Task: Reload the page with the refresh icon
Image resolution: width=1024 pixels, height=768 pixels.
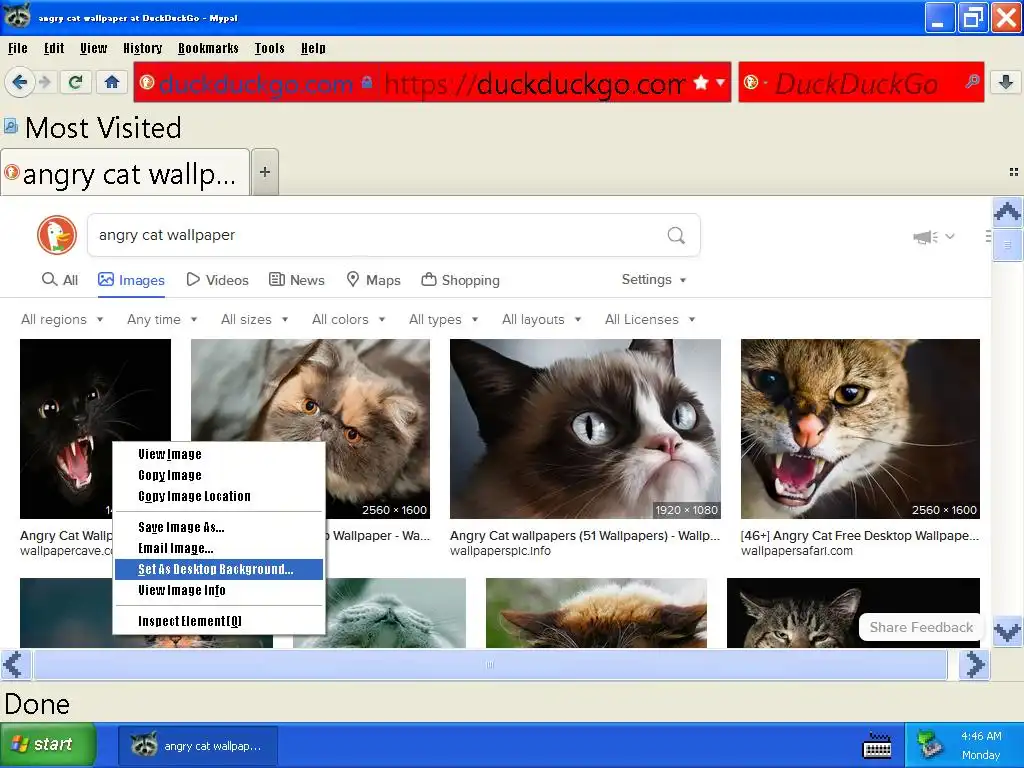Action: (75, 82)
